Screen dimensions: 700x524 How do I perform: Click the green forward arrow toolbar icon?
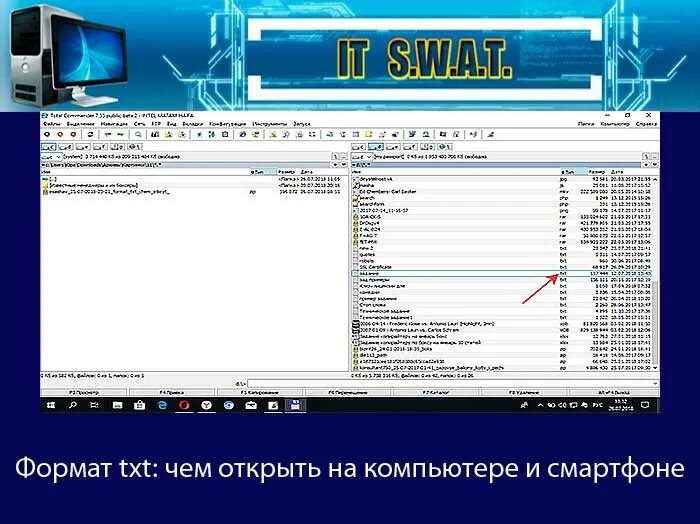coord(120,134)
